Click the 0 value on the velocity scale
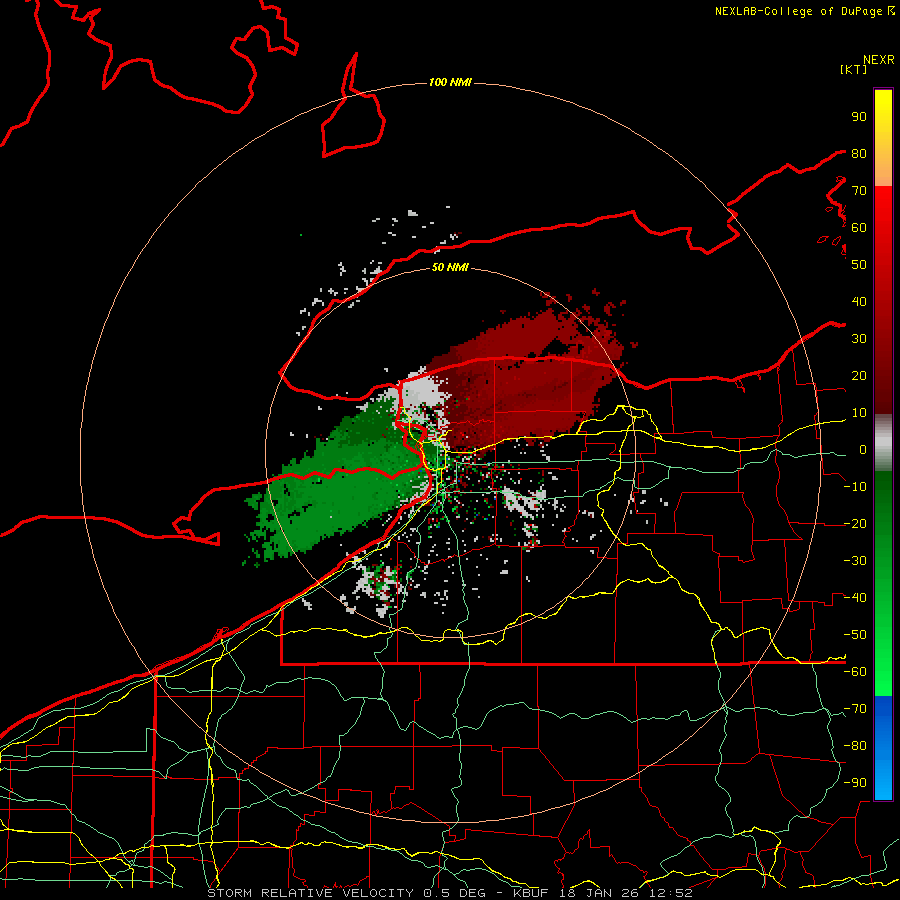The image size is (900, 900). 863,449
